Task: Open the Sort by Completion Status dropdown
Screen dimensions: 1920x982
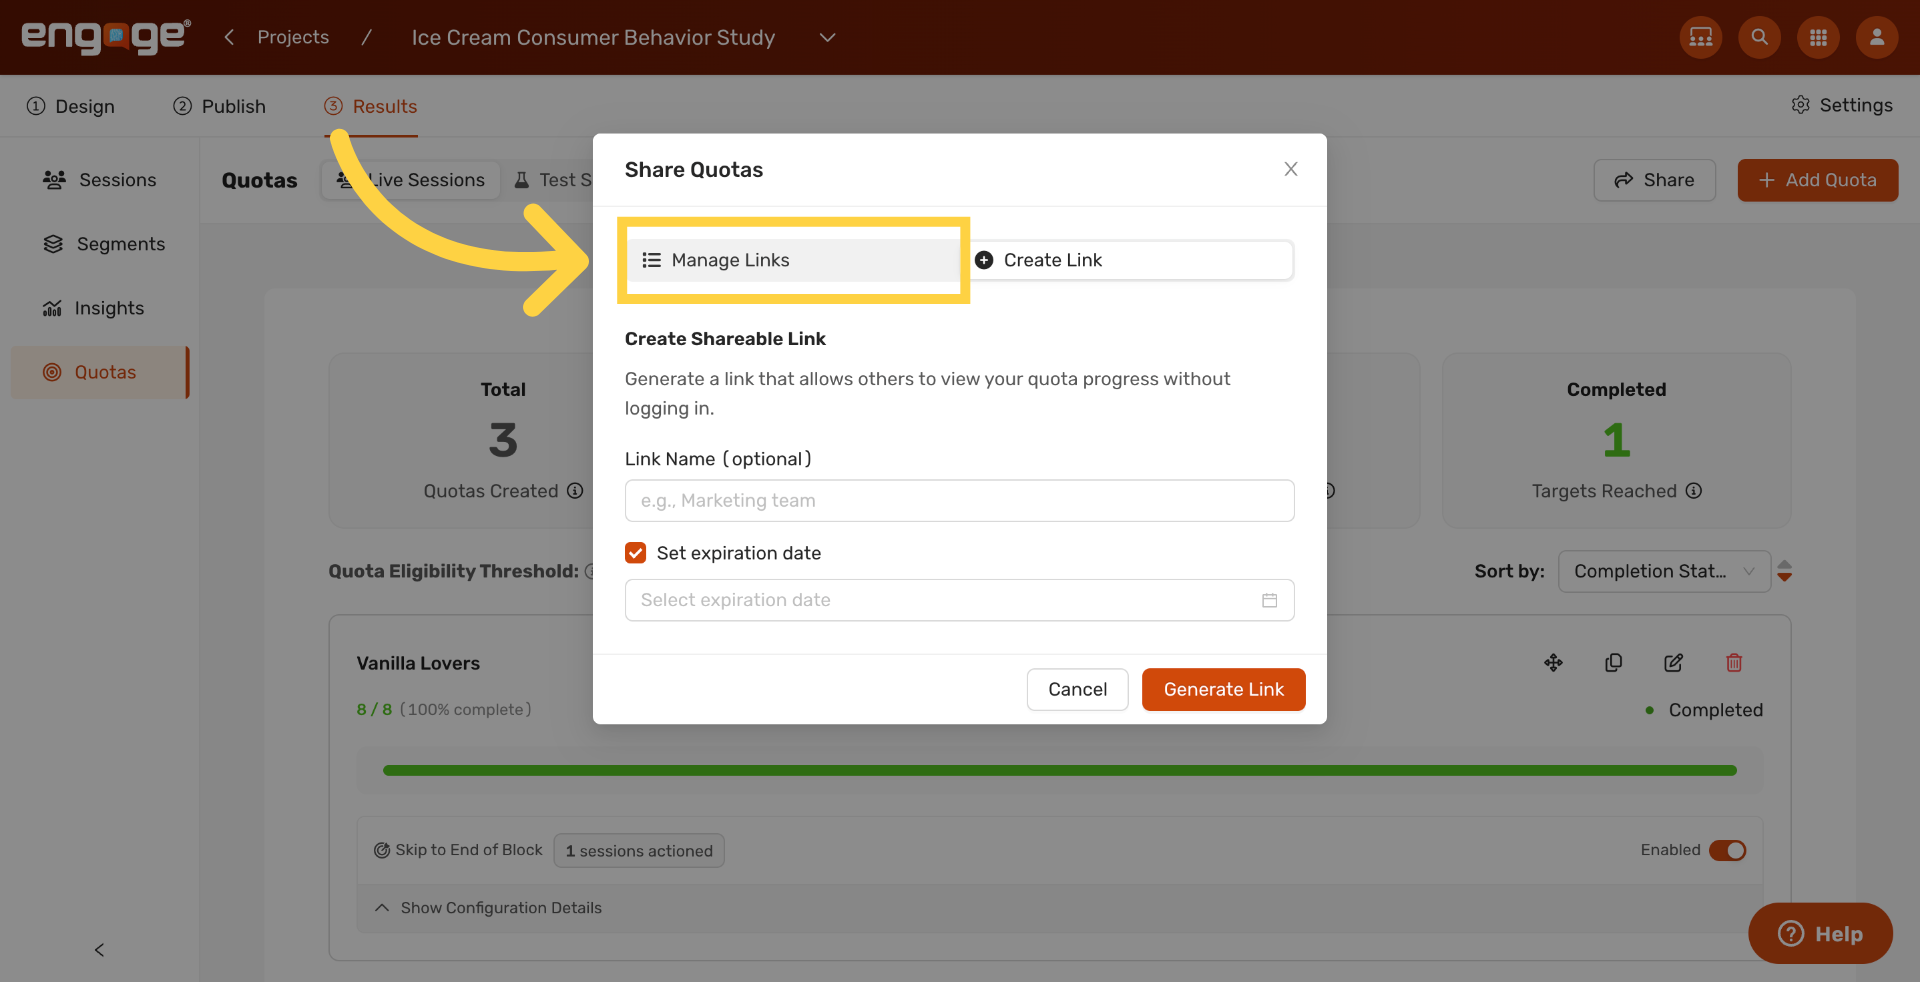Action: point(1664,571)
